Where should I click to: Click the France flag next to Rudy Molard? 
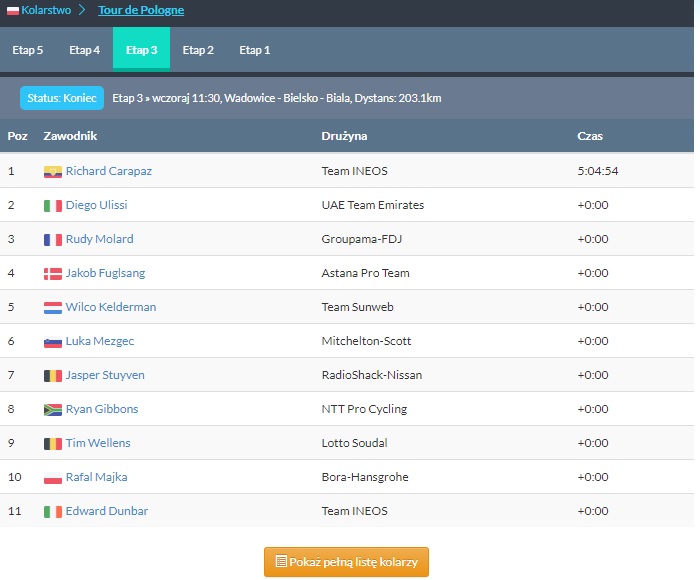[x=53, y=240]
